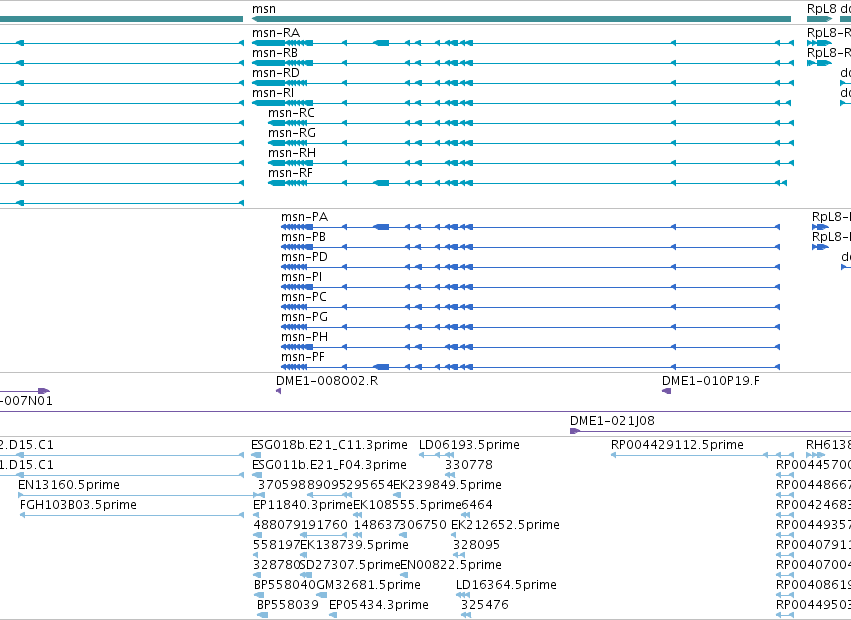Viewport: 851px width, 620px height.
Task: Select the msn-PG protein label
Action: coord(304,318)
